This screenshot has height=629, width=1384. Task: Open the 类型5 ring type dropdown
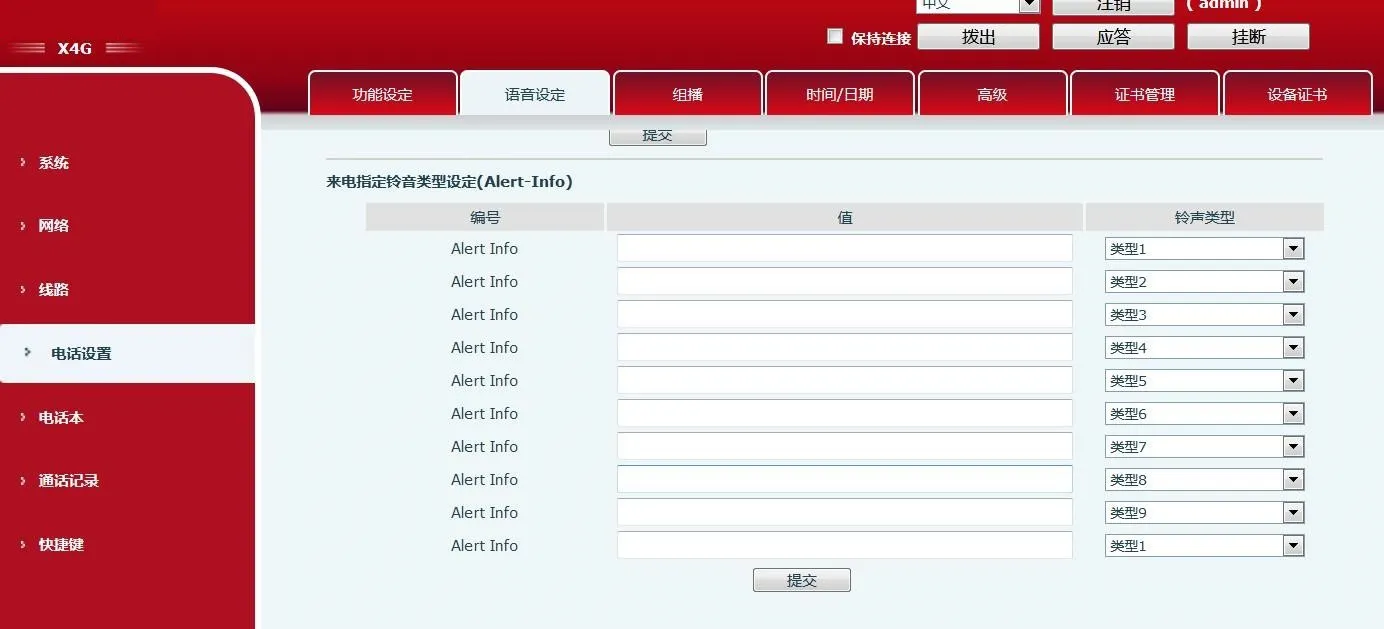1294,380
